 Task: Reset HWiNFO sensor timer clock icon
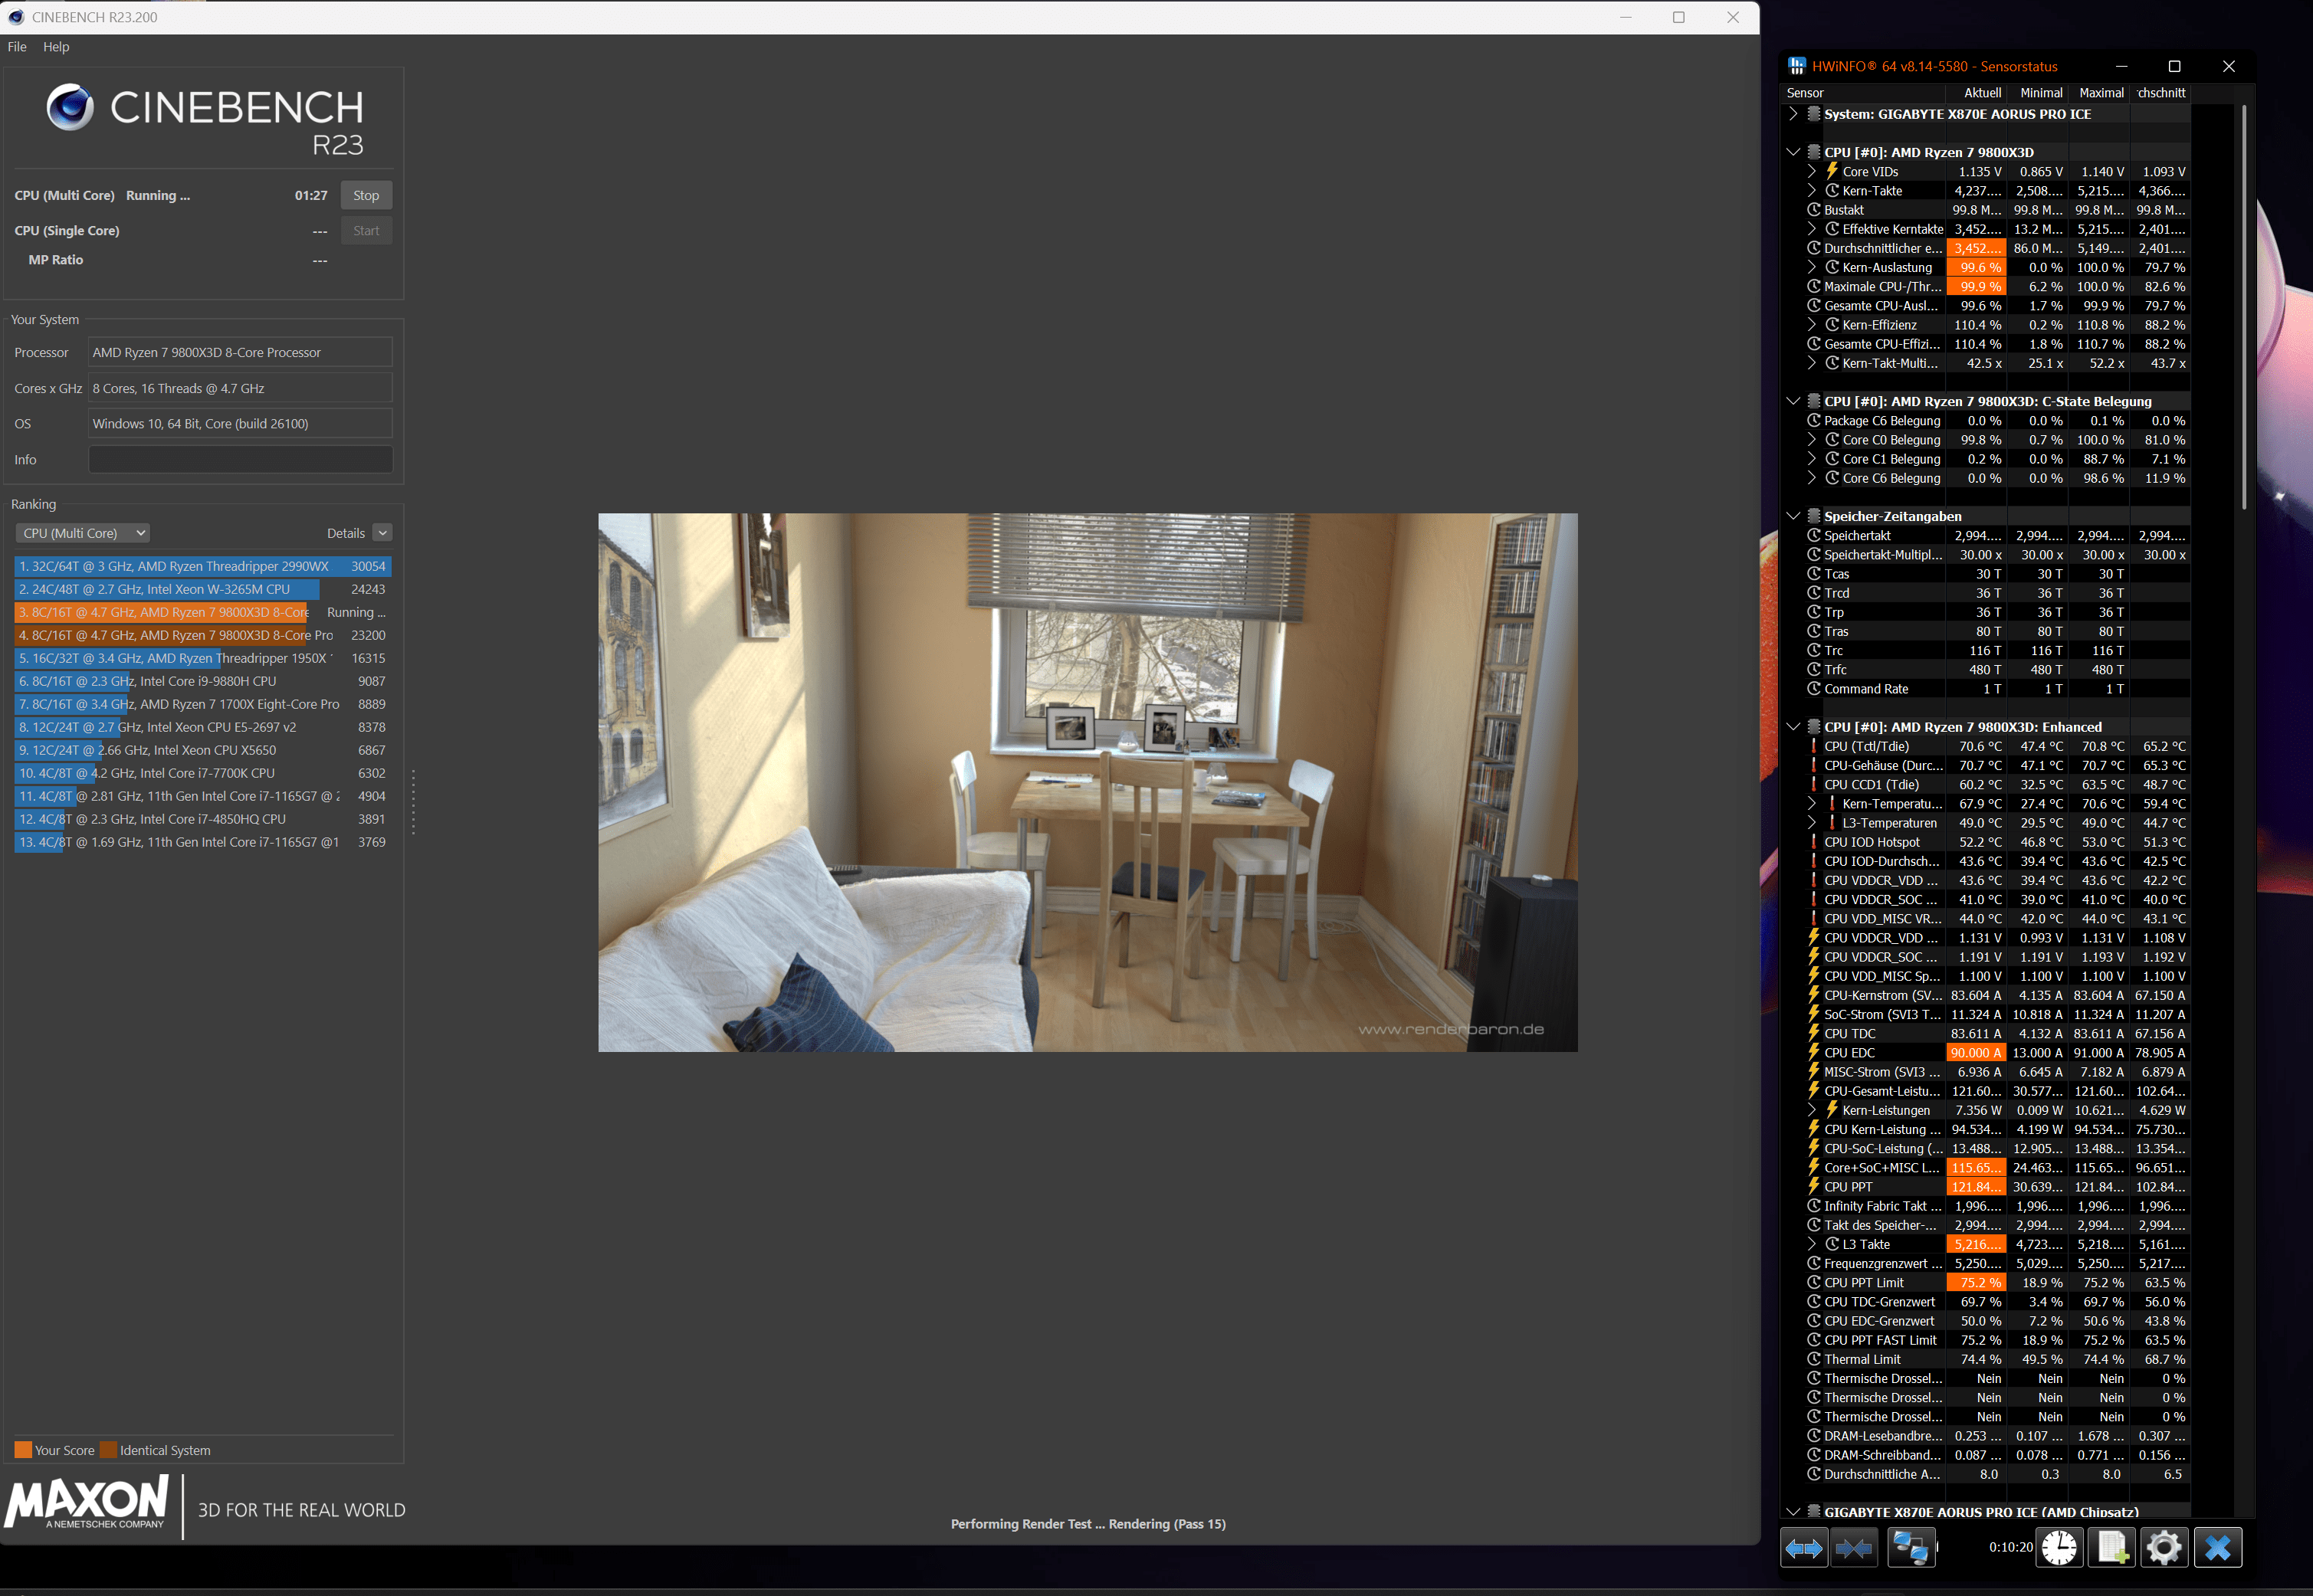point(2059,1548)
